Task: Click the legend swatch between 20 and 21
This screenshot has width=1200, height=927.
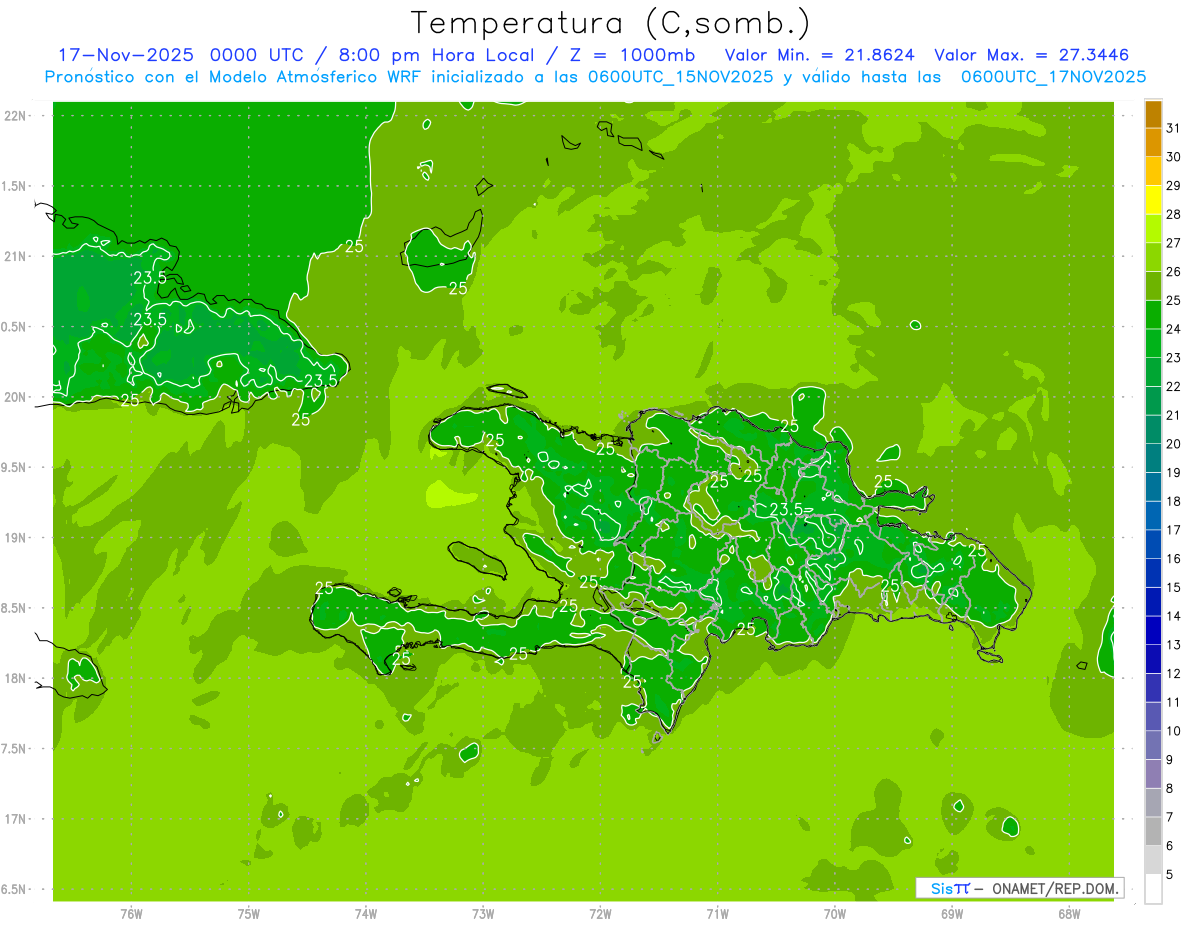Action: (x=1153, y=429)
